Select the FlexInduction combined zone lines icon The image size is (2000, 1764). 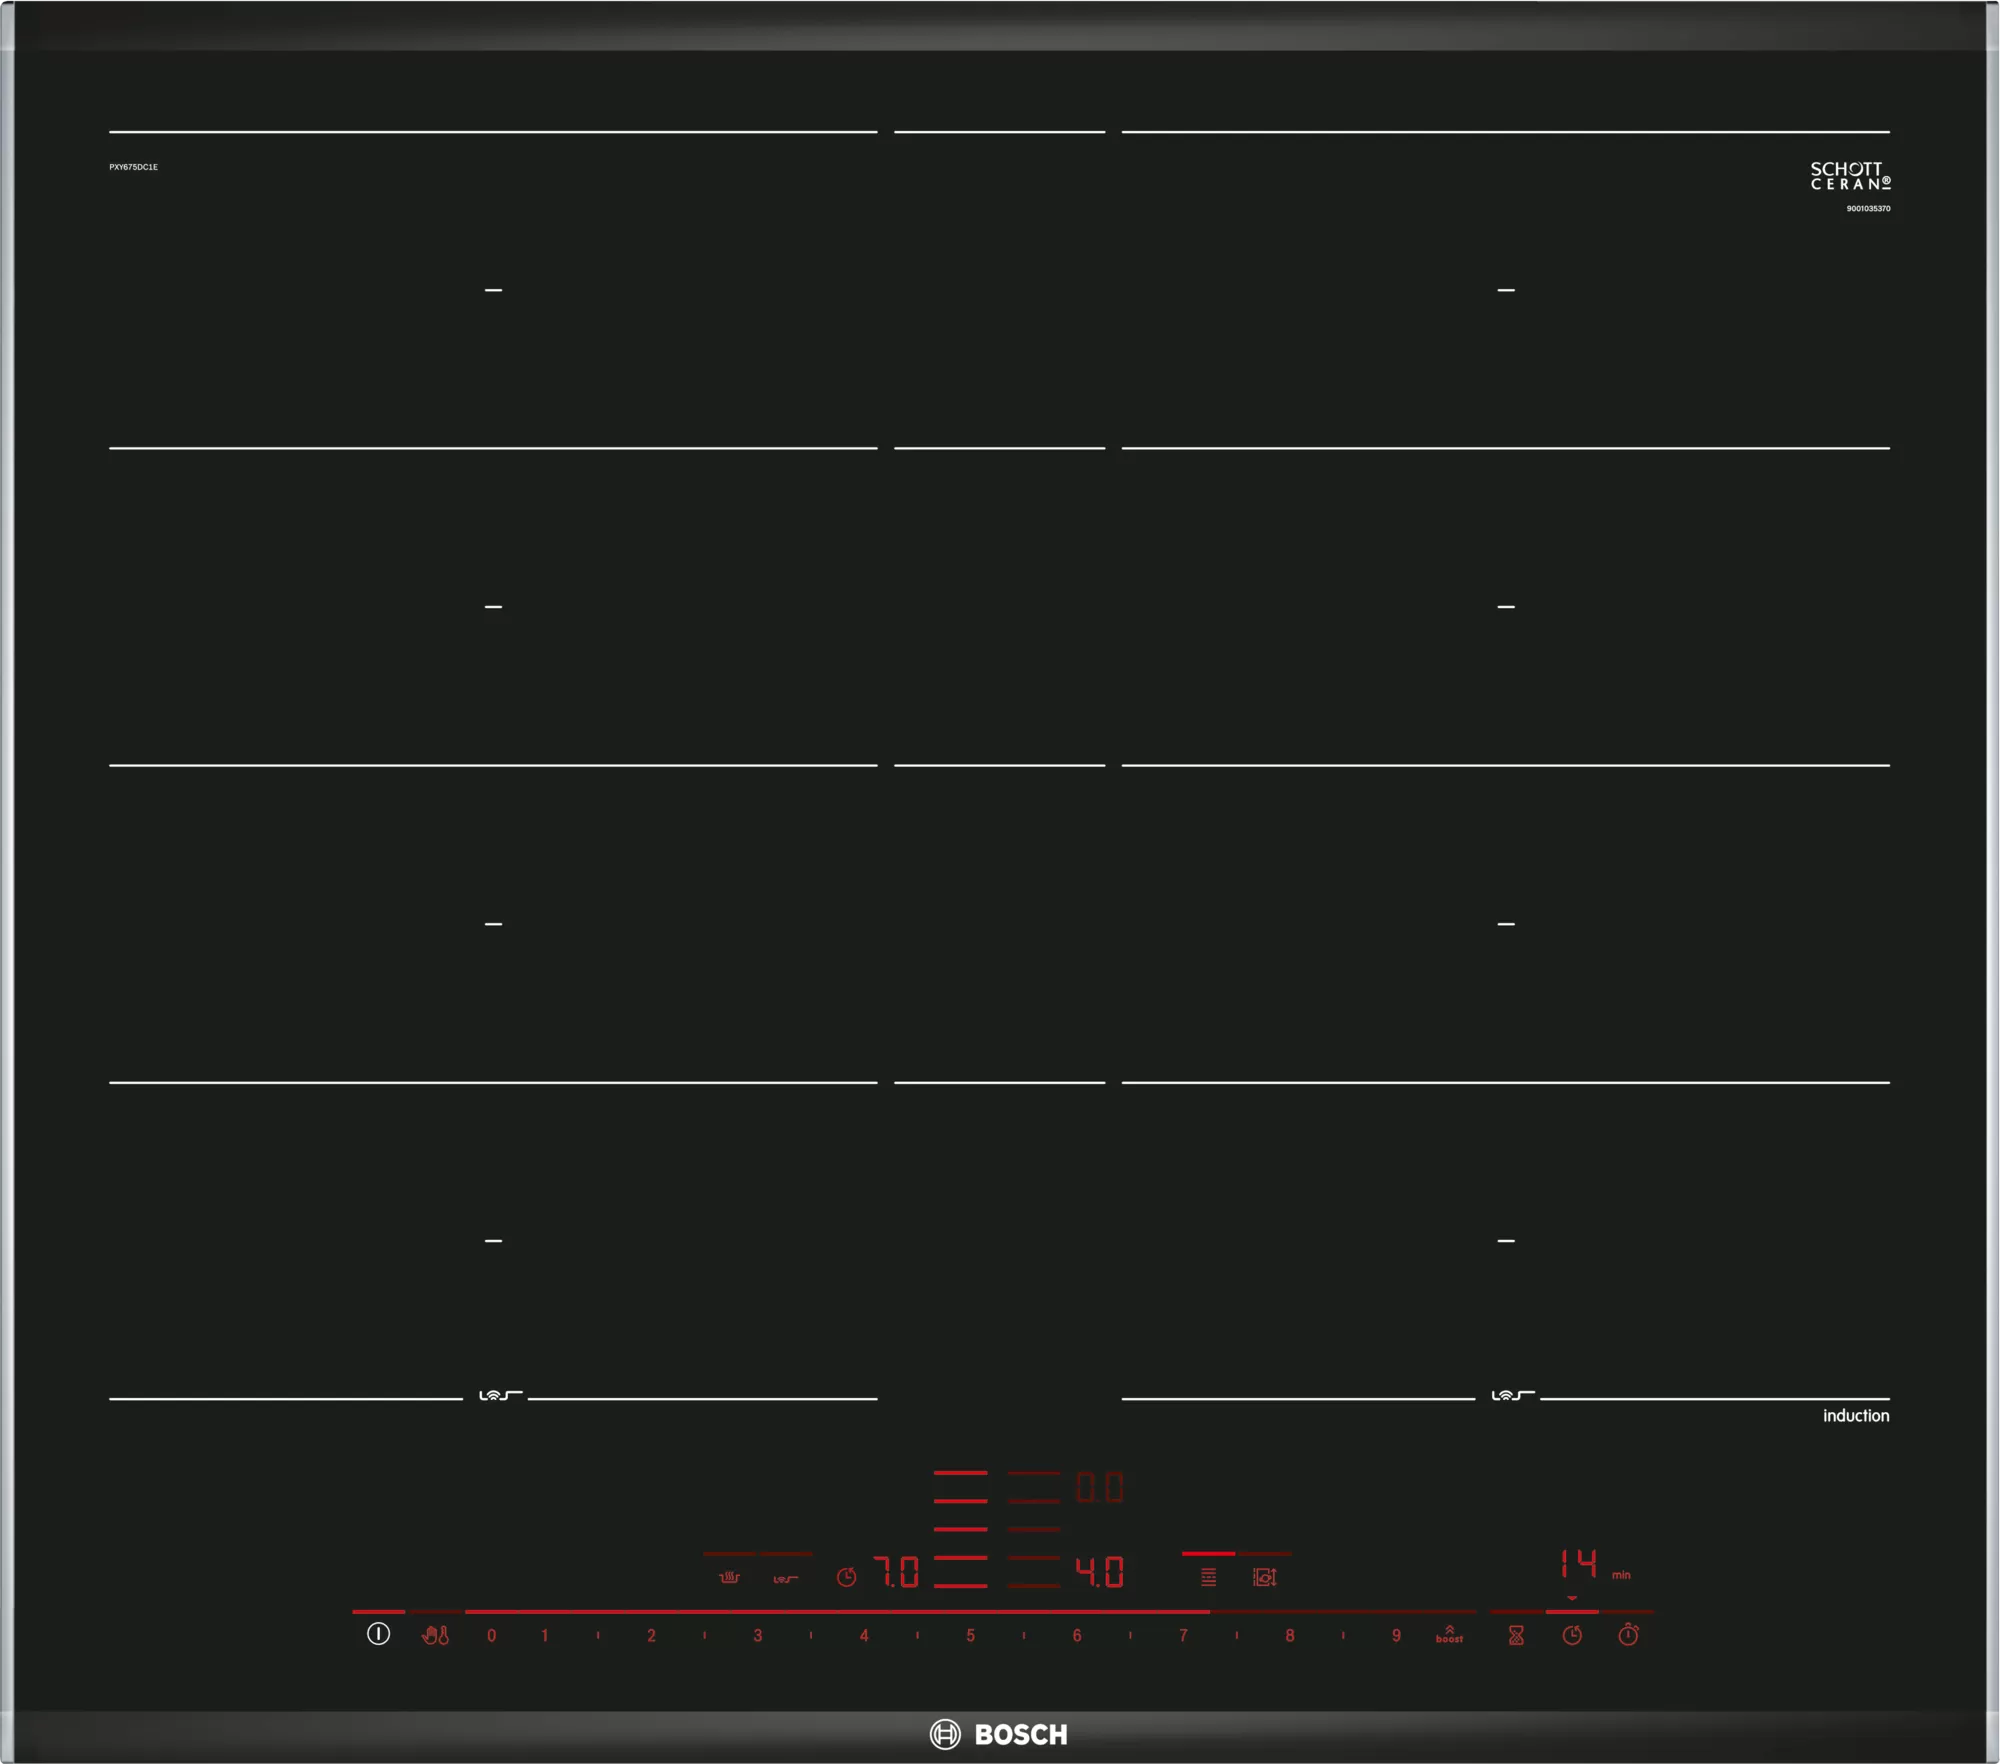click(1208, 1577)
